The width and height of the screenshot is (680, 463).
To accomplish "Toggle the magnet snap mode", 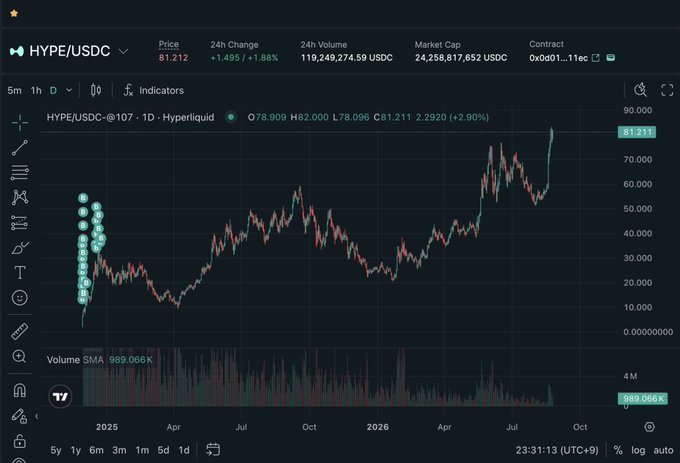I will pos(20,390).
